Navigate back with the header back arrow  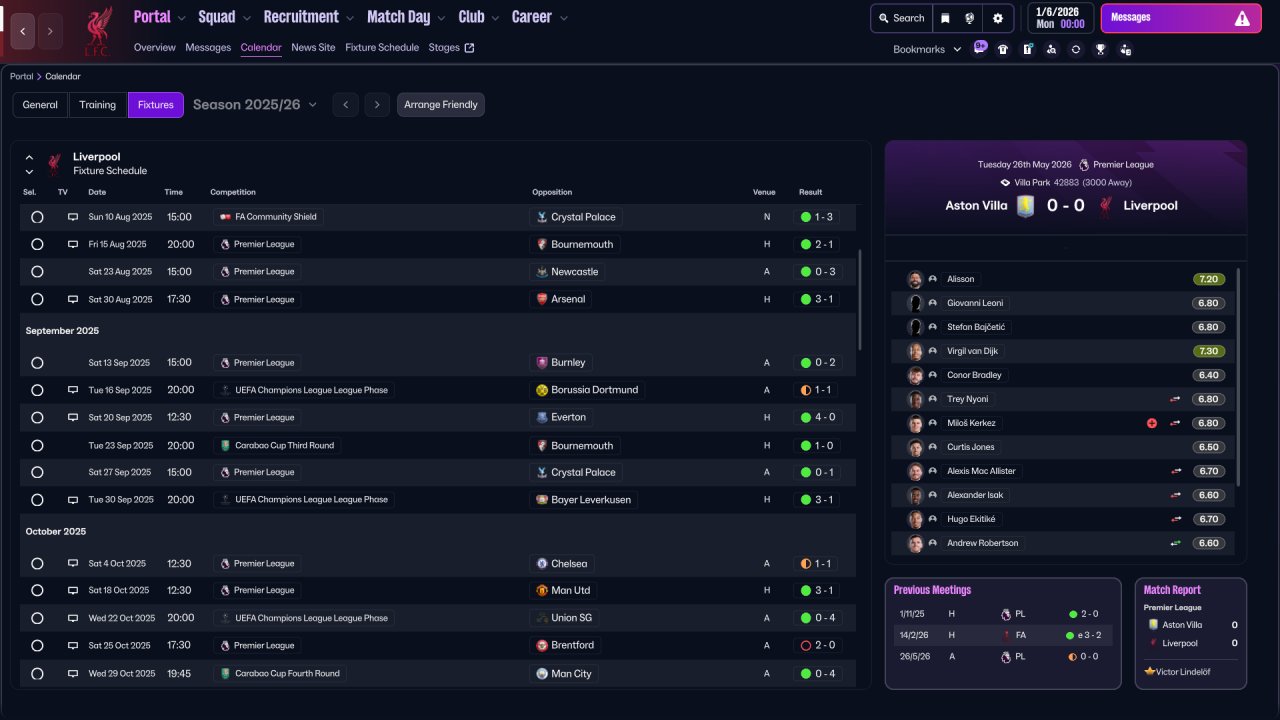coord(22,31)
